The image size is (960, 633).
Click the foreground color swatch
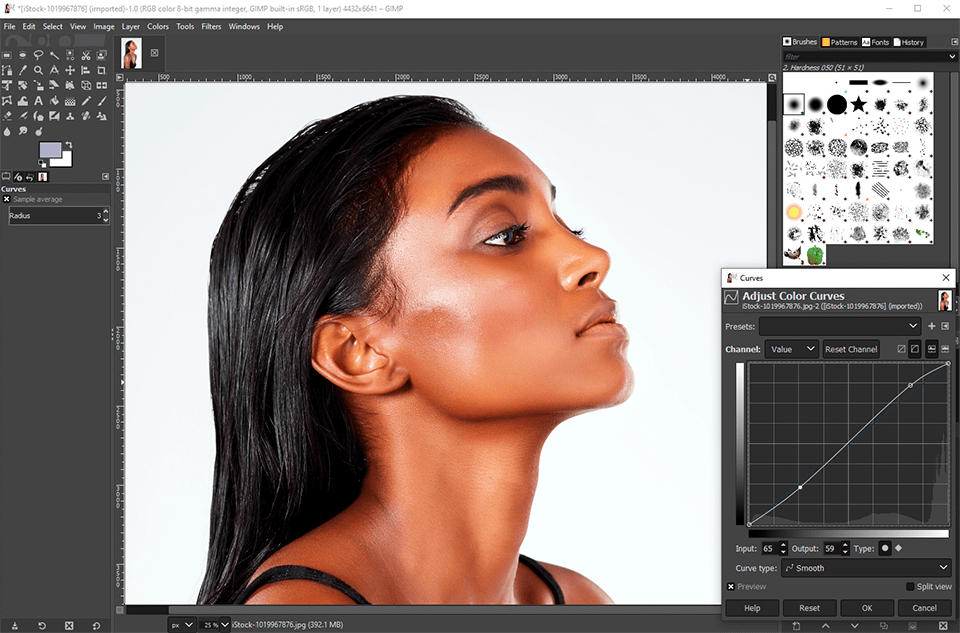click(x=50, y=150)
